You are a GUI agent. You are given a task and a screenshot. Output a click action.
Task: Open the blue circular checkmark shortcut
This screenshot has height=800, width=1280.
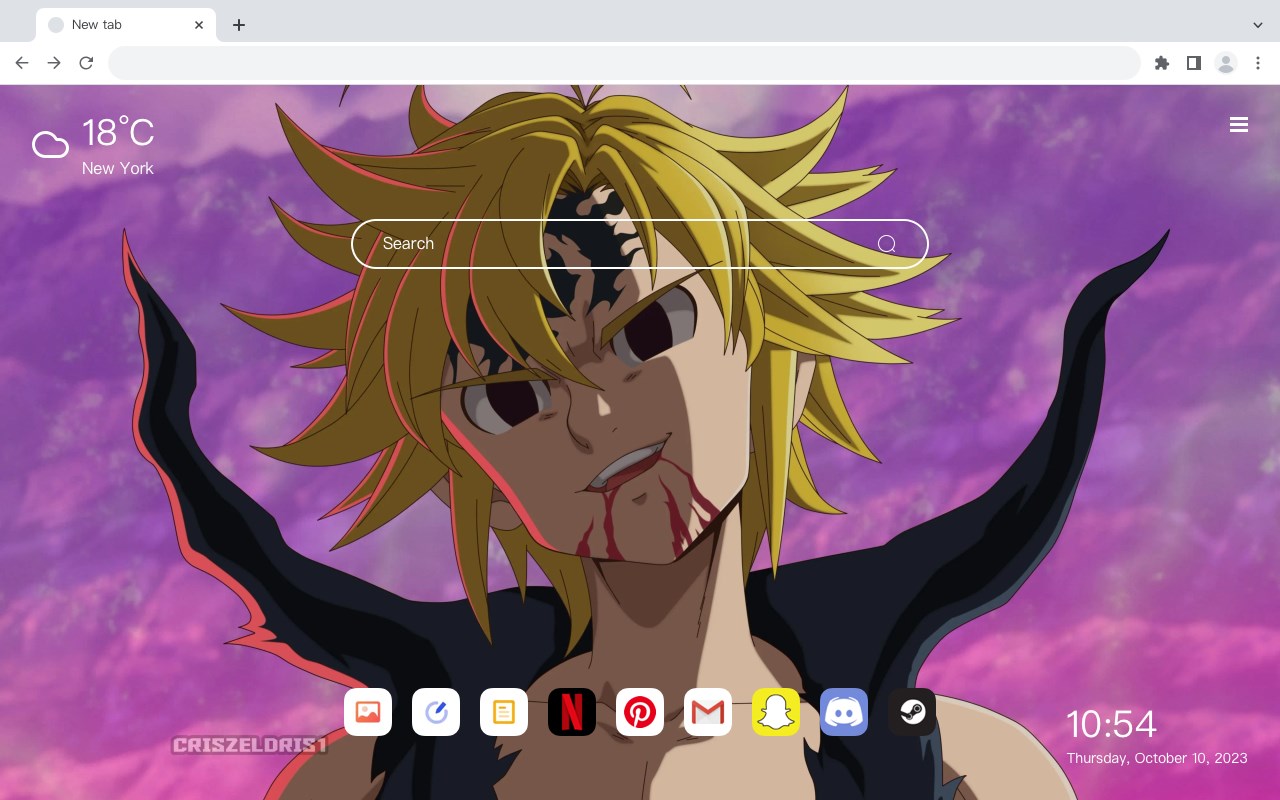(x=436, y=712)
